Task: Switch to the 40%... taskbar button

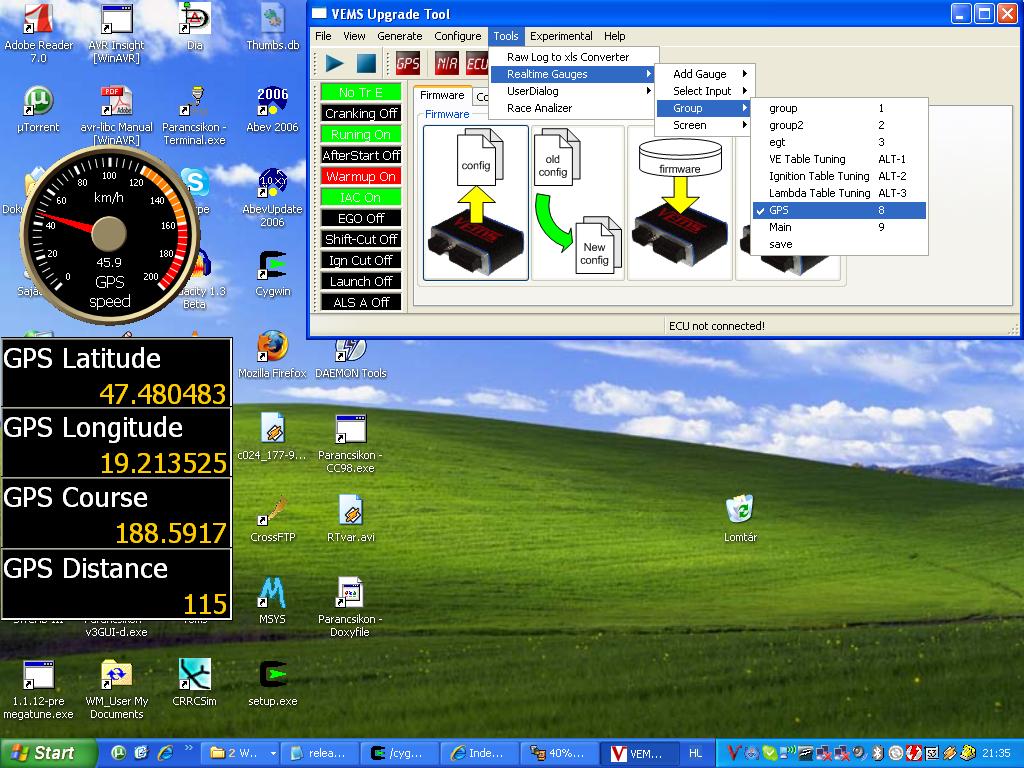Action: pos(558,753)
